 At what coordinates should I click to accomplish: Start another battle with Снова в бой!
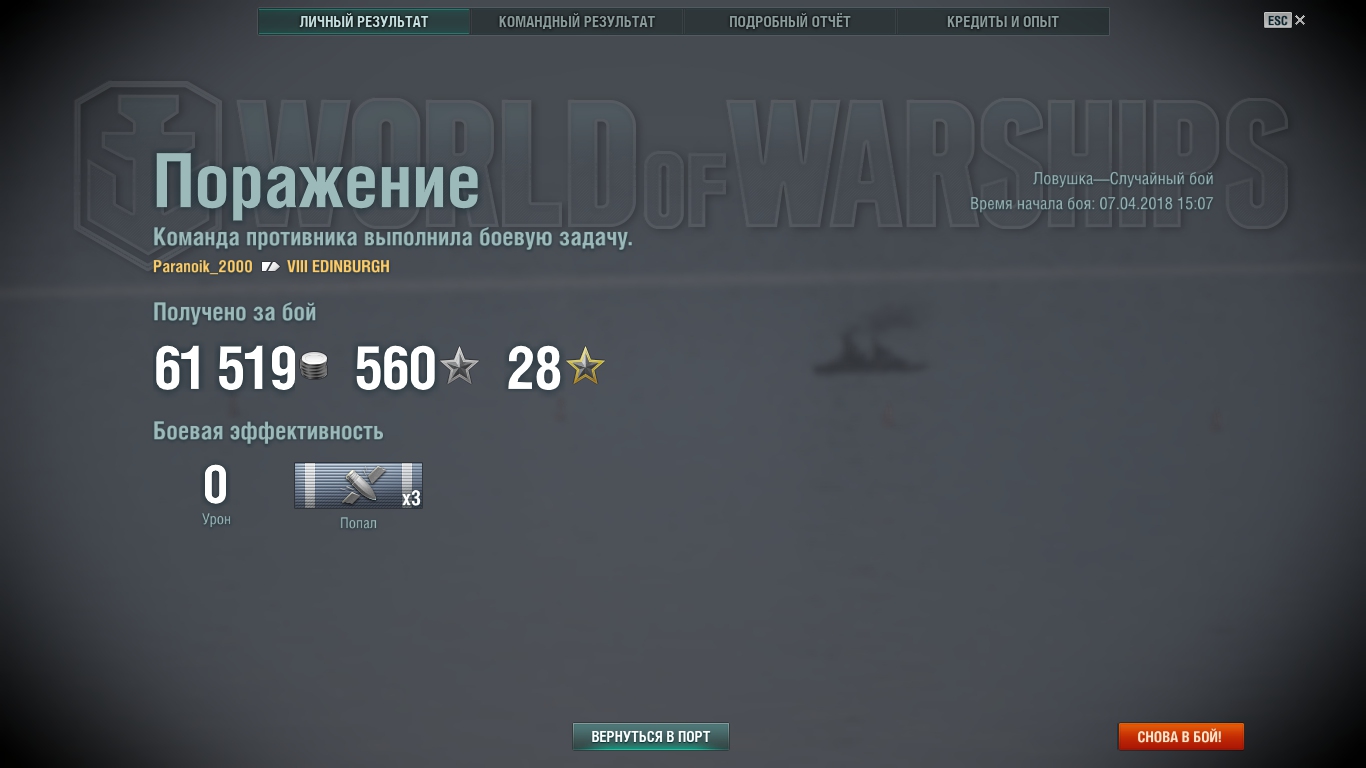pyautogui.click(x=1180, y=737)
